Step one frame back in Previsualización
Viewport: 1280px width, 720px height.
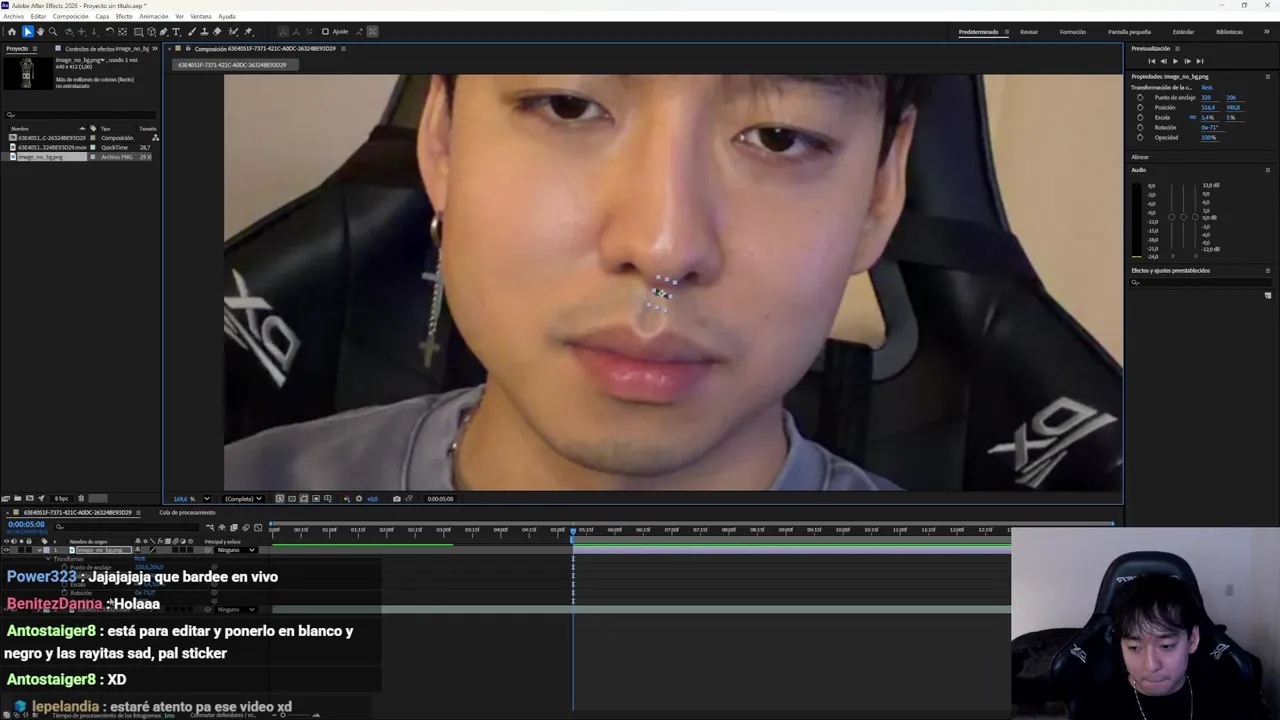(1163, 61)
